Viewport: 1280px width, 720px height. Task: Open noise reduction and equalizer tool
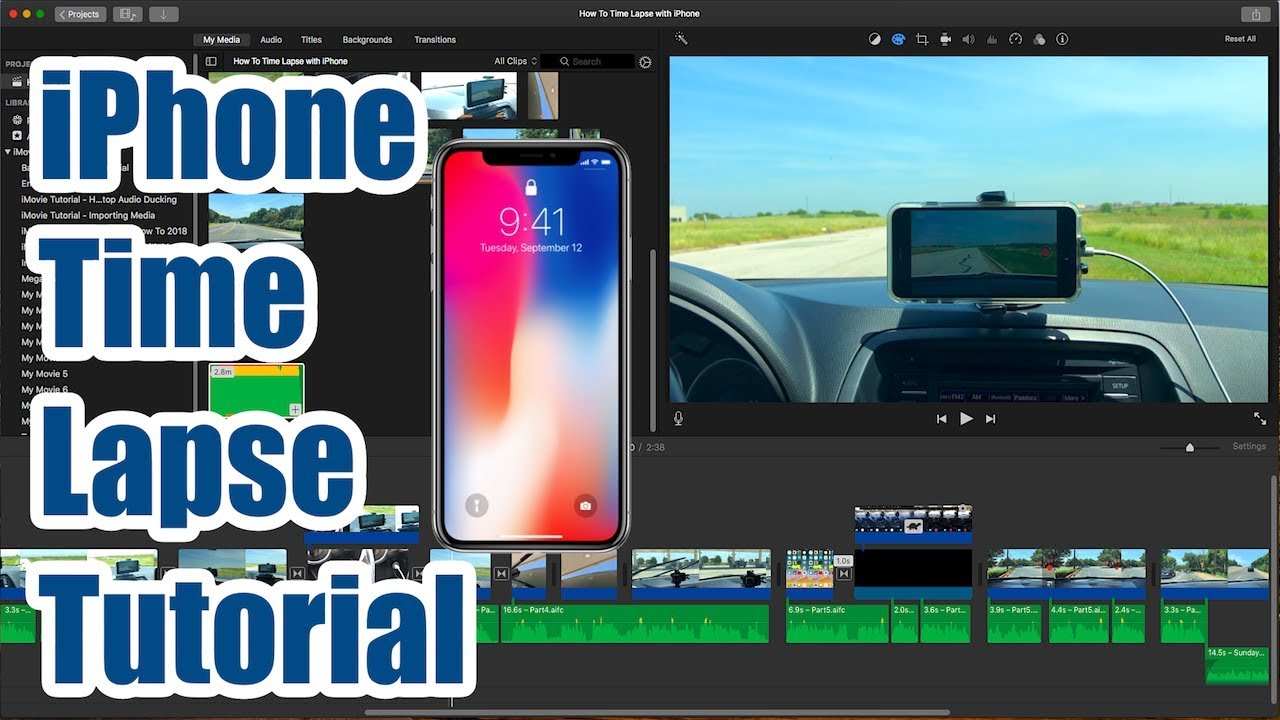992,39
